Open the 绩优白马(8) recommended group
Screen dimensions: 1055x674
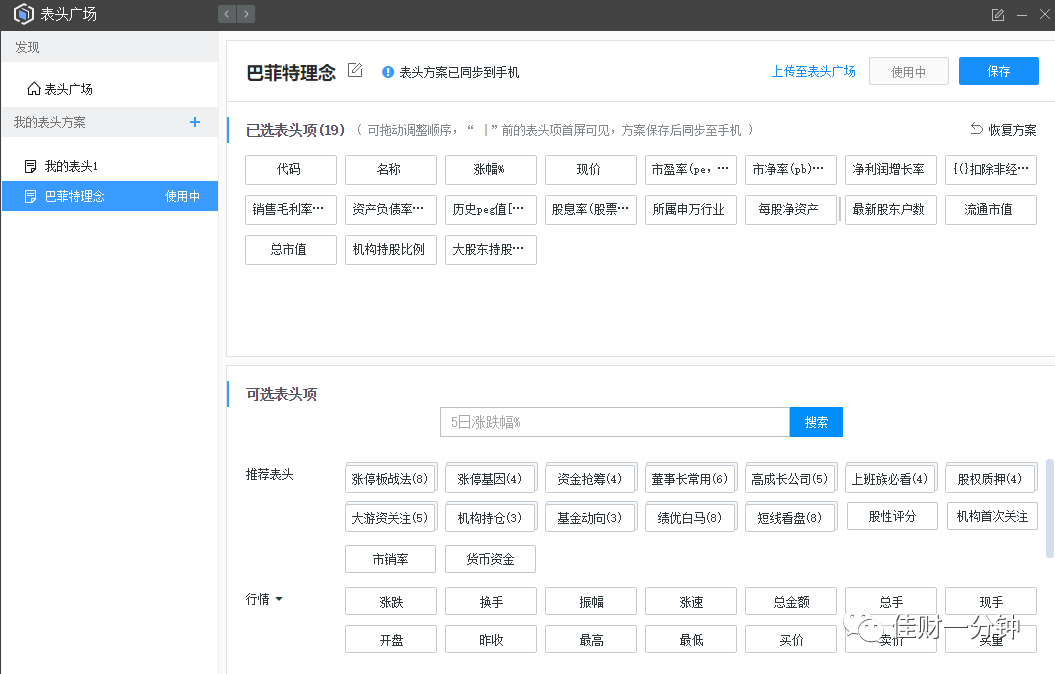(x=691, y=517)
